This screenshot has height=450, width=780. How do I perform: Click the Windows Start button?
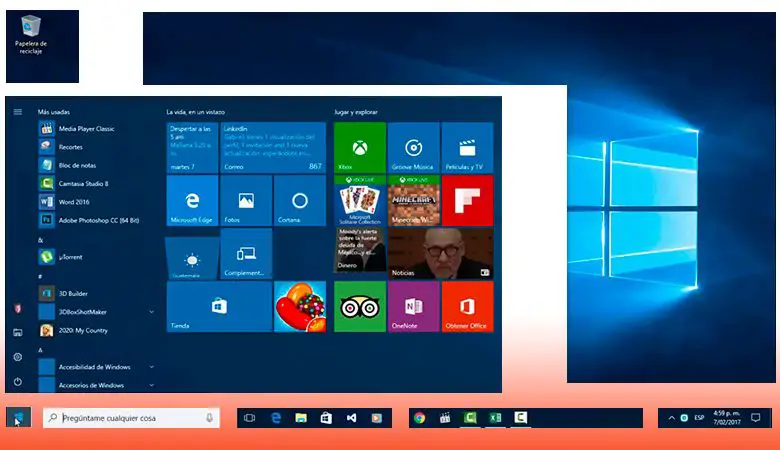(18, 417)
